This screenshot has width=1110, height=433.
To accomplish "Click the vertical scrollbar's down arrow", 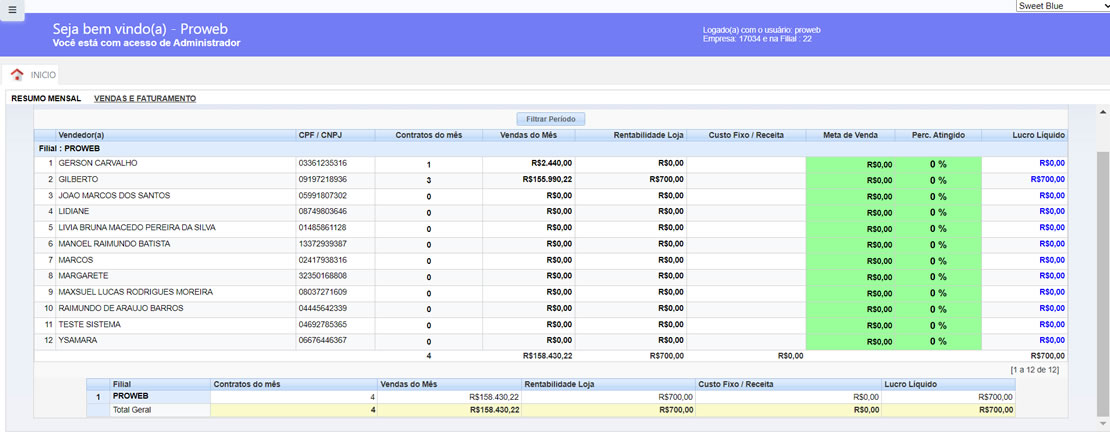I will pyautogui.click(x=1103, y=423).
